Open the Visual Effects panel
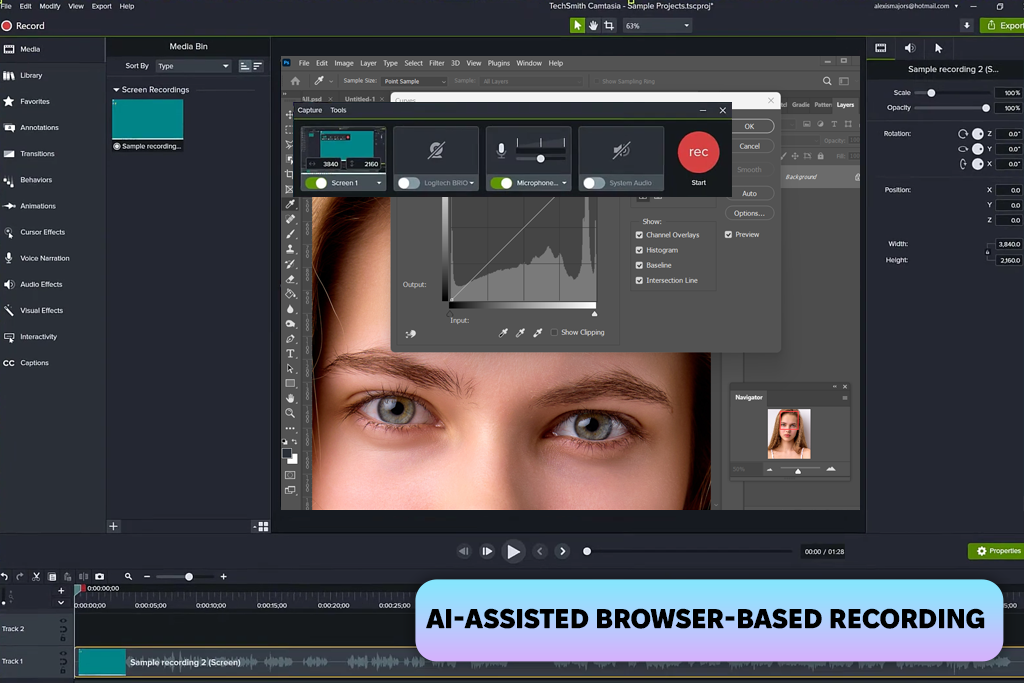The image size is (1024, 683). tap(33, 310)
